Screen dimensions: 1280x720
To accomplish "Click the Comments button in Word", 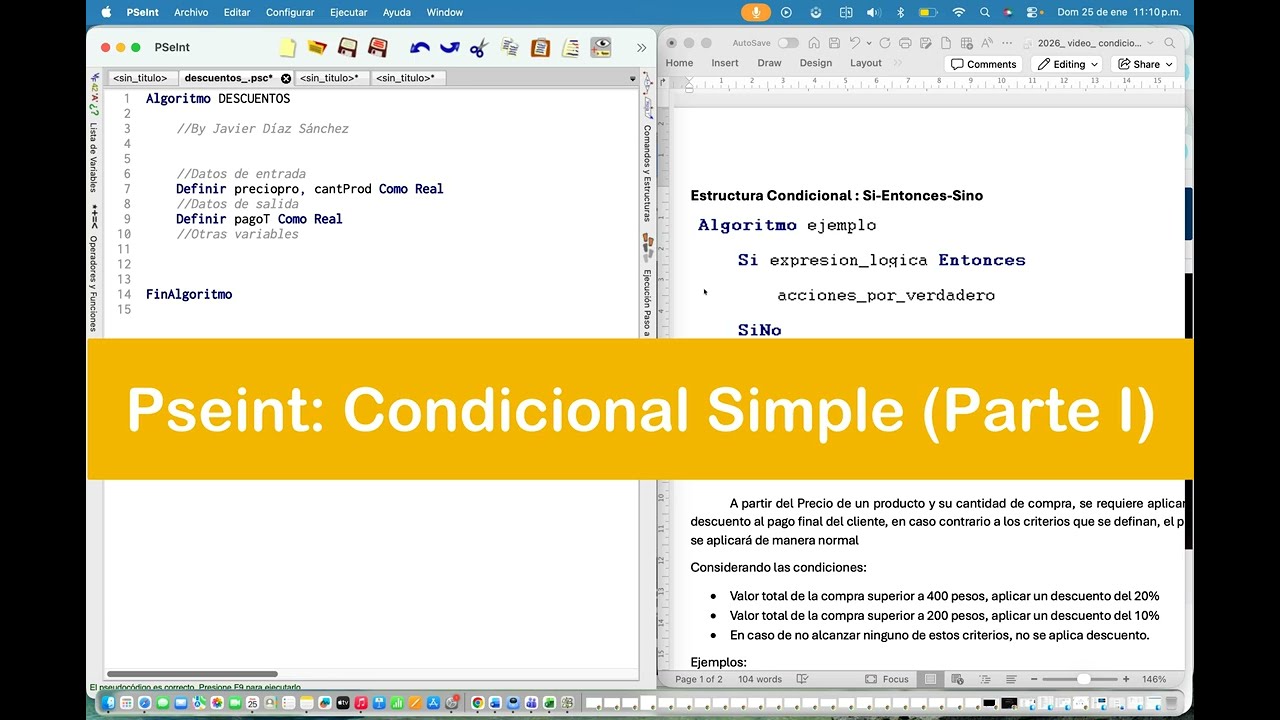I will 983,64.
